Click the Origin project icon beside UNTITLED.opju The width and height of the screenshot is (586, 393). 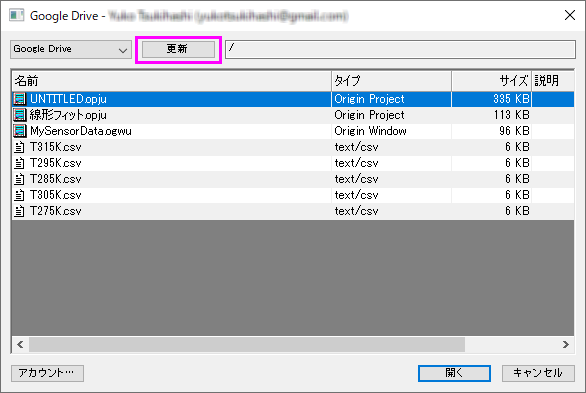20,99
